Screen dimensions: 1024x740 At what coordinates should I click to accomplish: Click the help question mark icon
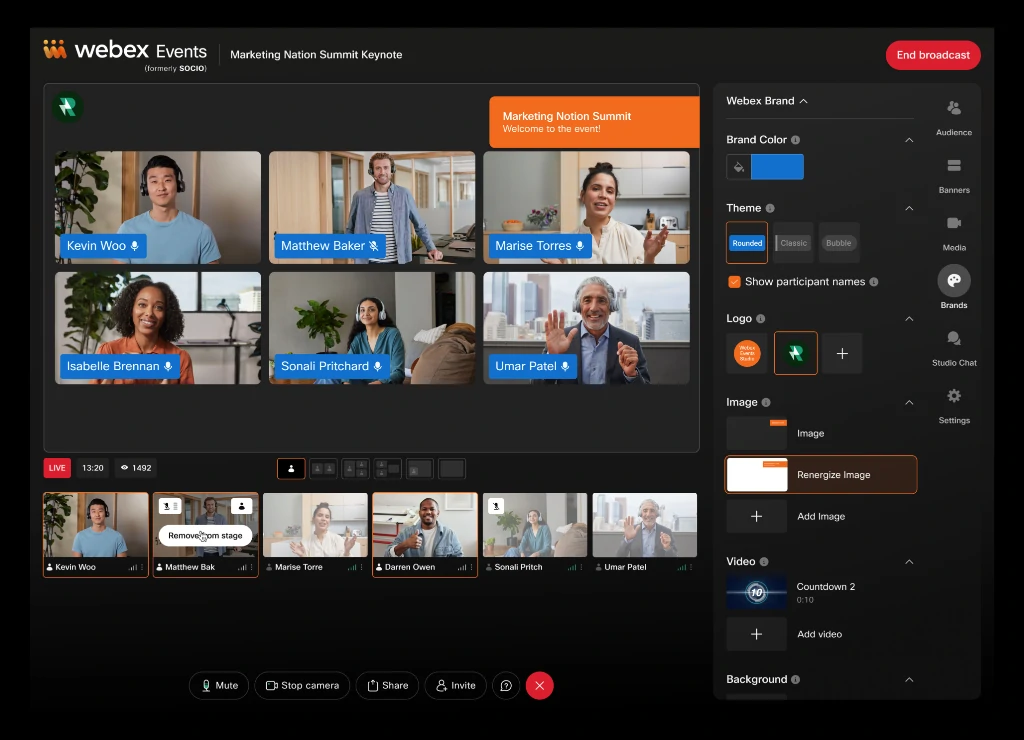[505, 685]
